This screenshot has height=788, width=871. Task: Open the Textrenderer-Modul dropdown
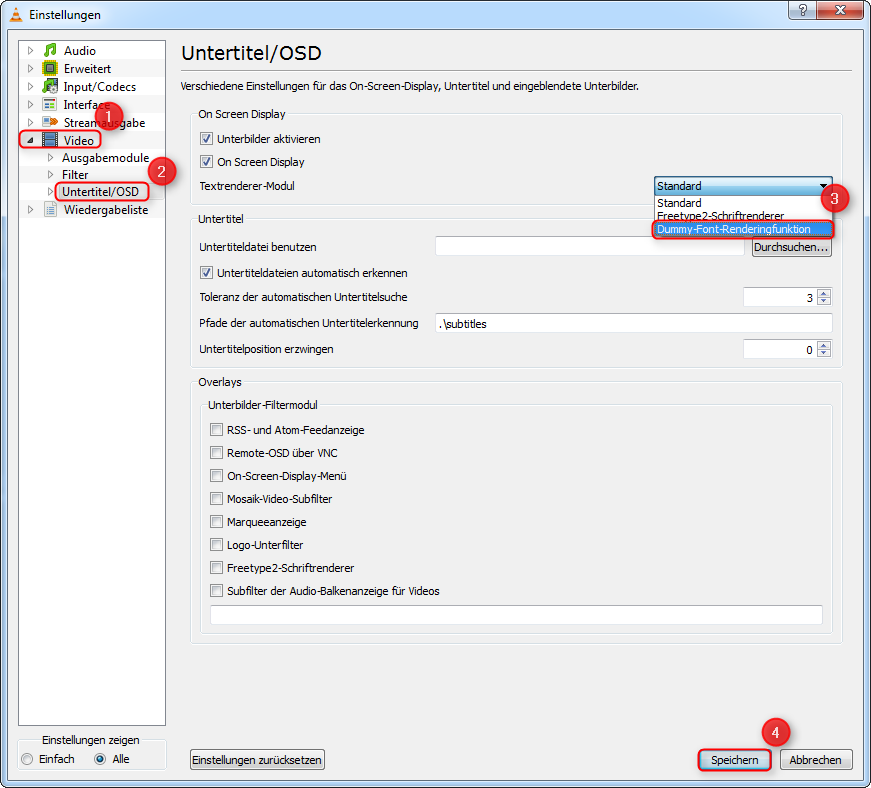click(743, 186)
